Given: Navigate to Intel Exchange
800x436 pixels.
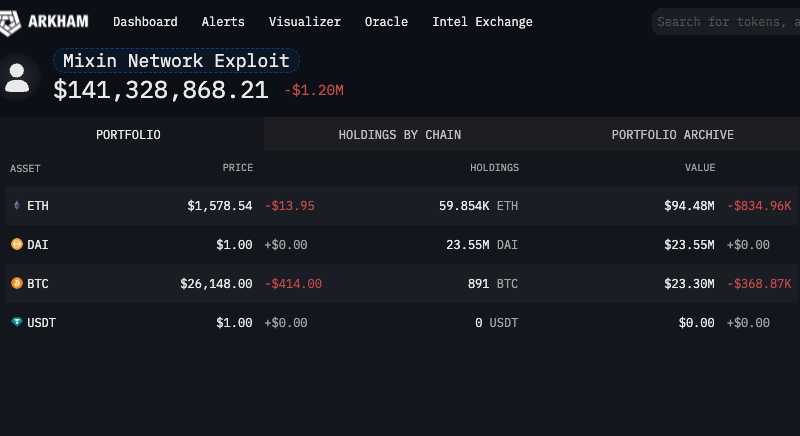Looking at the screenshot, I should tap(482, 22).
